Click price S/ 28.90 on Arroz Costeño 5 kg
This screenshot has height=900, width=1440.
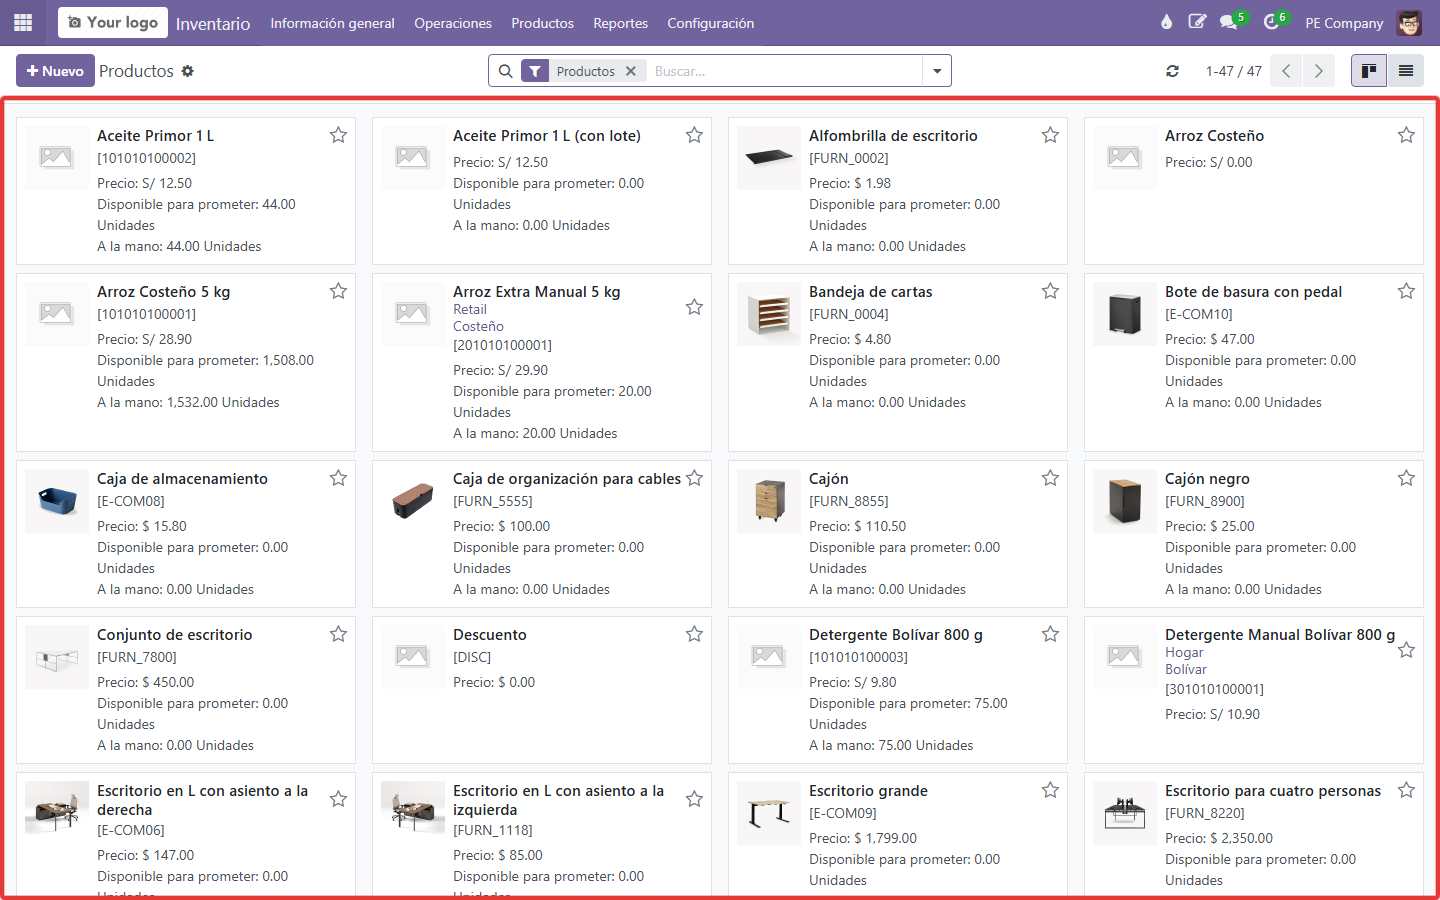(167, 339)
